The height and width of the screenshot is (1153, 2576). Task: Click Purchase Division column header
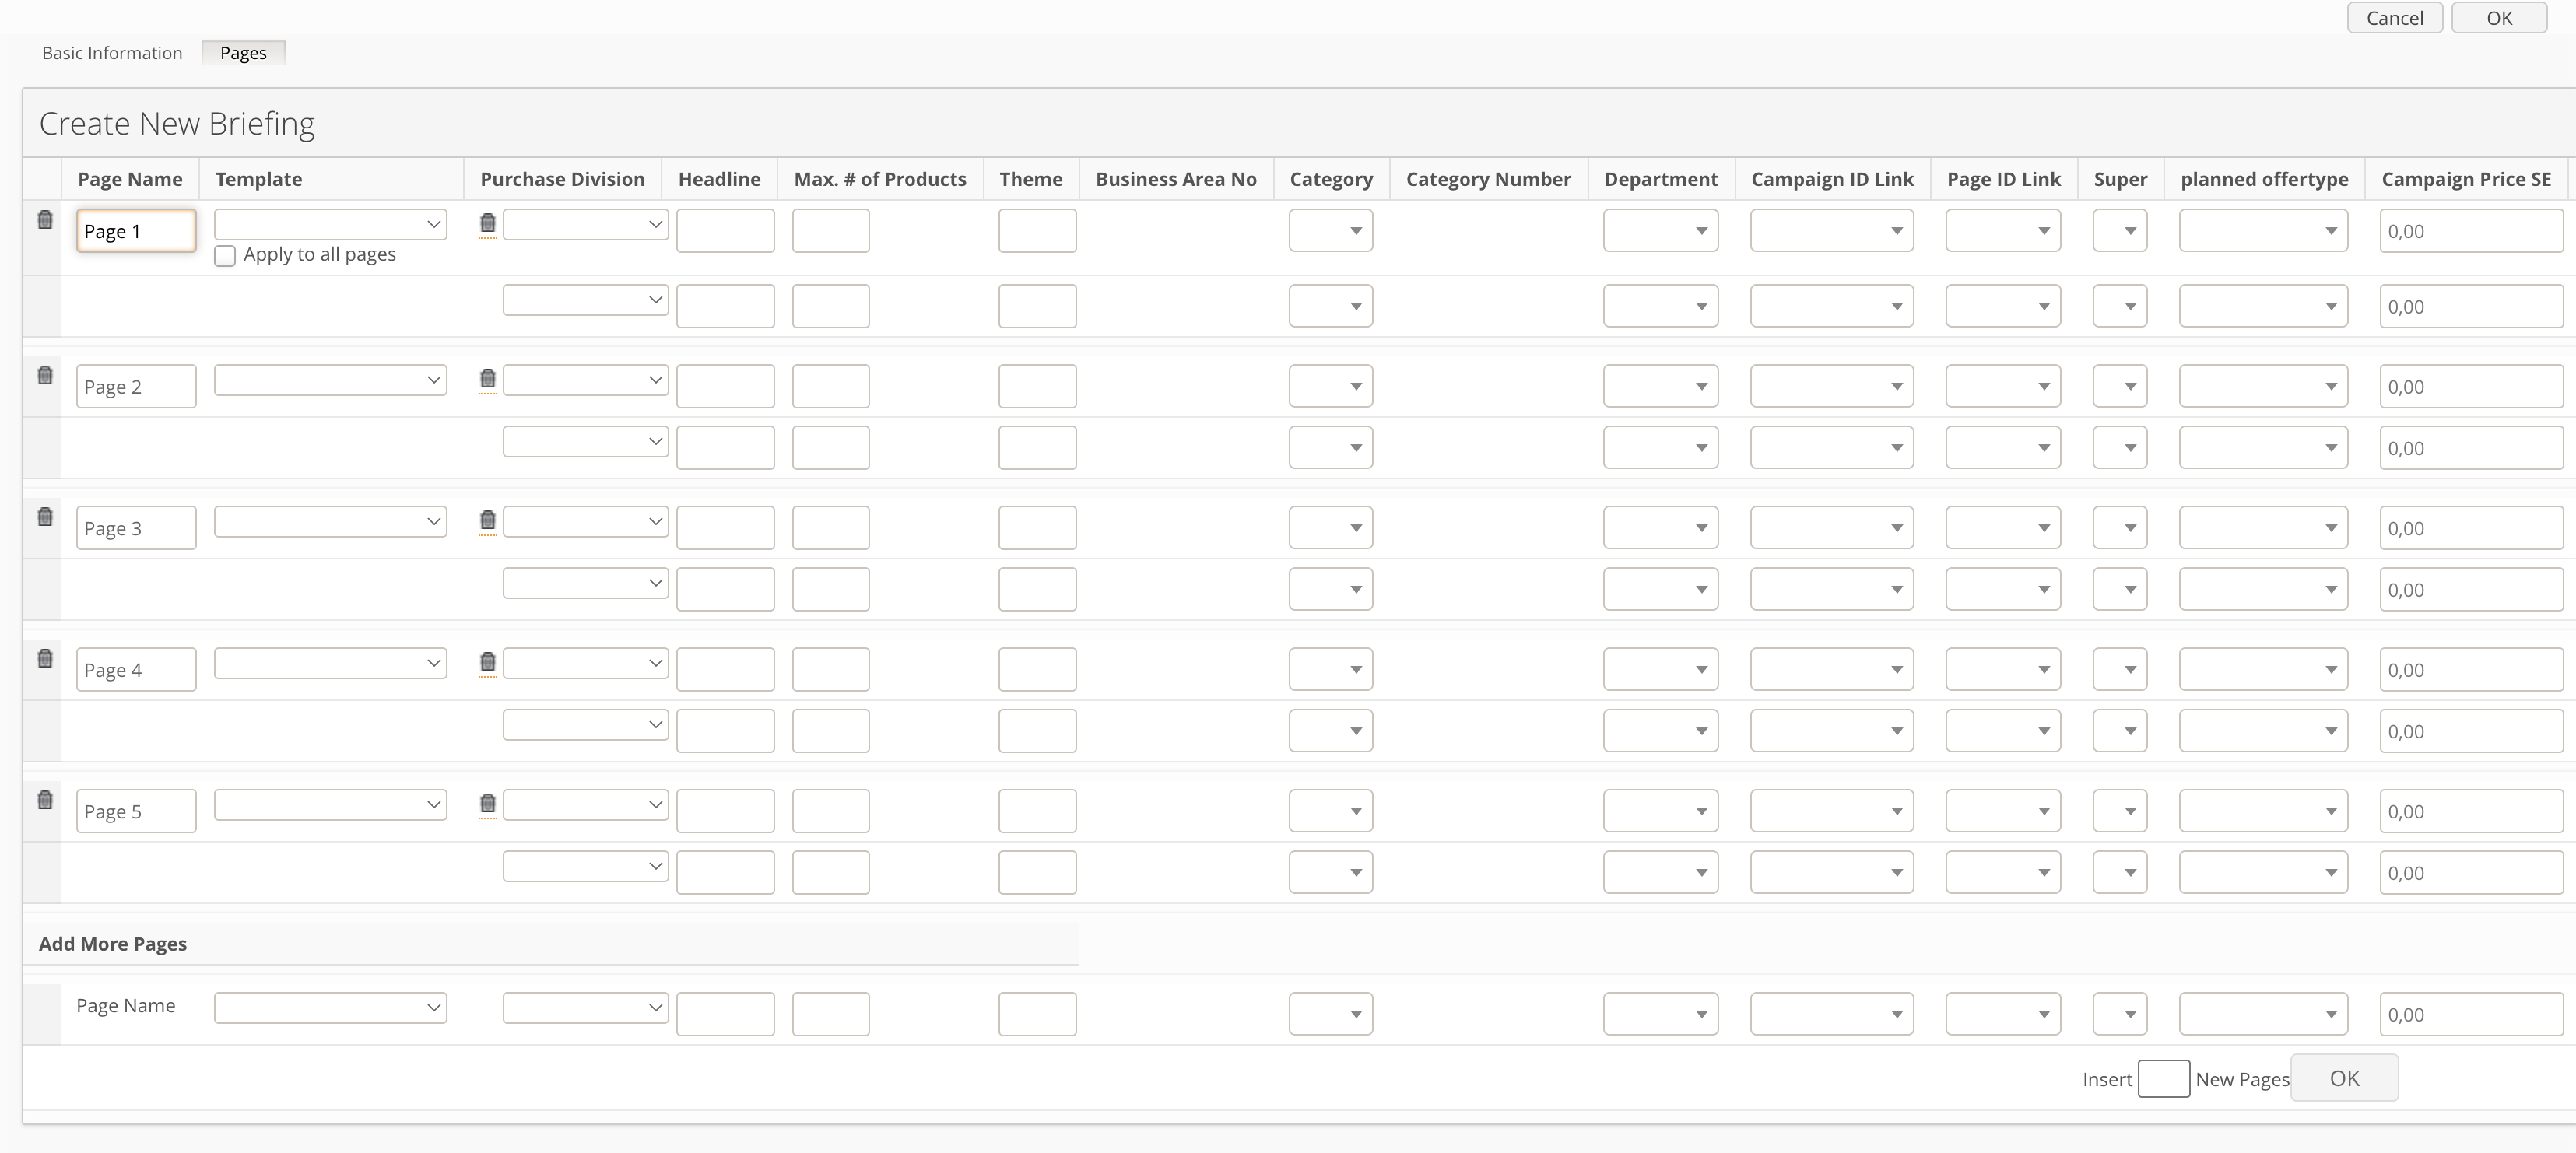[x=562, y=179]
